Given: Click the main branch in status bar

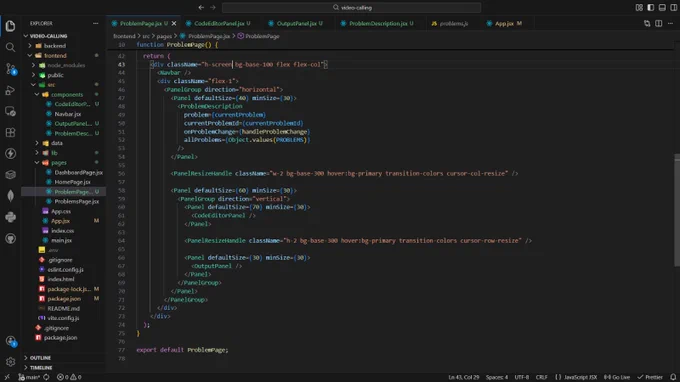Looking at the screenshot, I should [29, 377].
